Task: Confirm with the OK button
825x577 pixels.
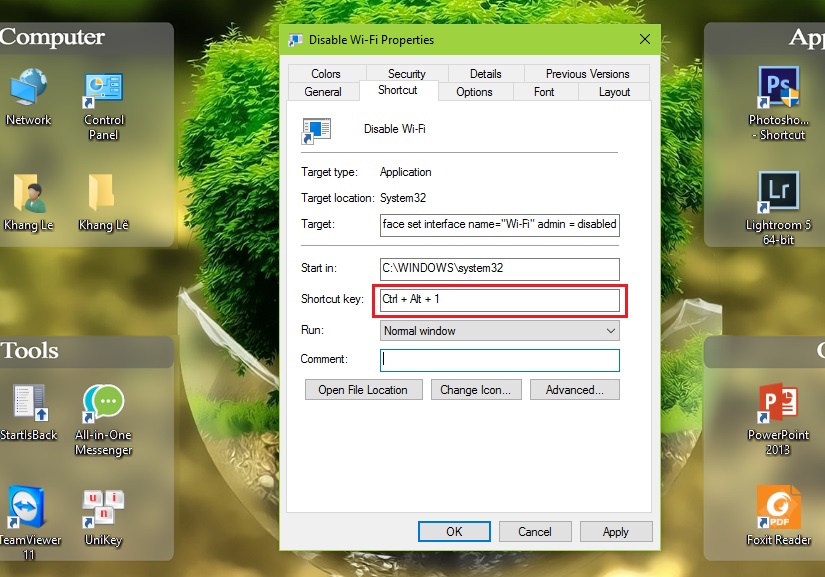Action: pyautogui.click(x=454, y=532)
